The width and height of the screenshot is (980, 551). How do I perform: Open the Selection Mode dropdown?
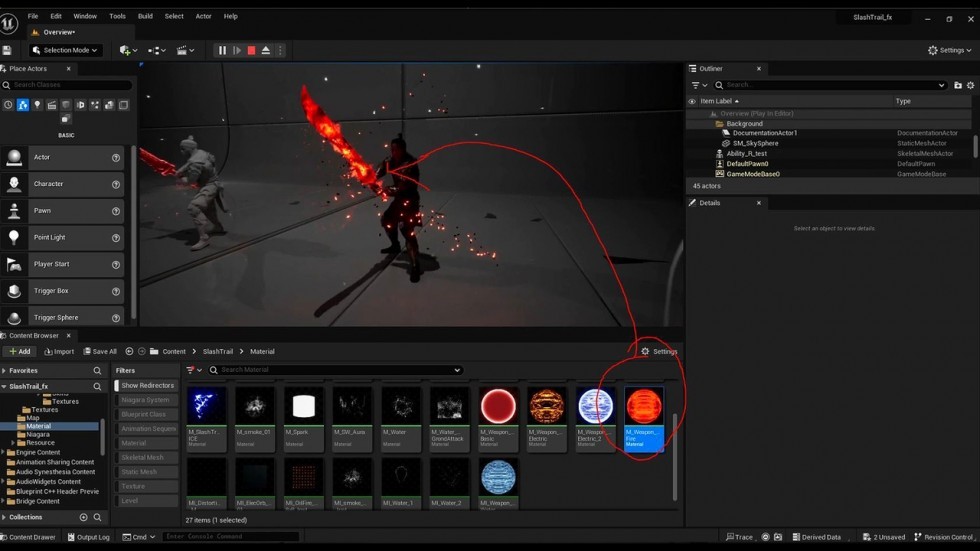[x=65, y=50]
